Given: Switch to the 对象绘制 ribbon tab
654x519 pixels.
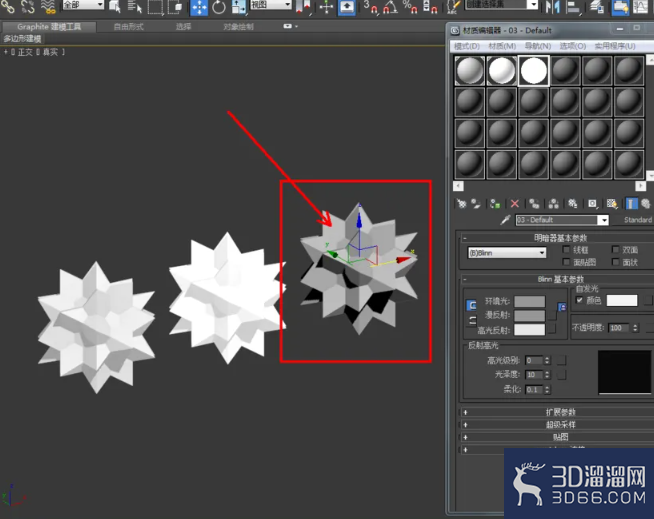Looking at the screenshot, I should (238, 27).
